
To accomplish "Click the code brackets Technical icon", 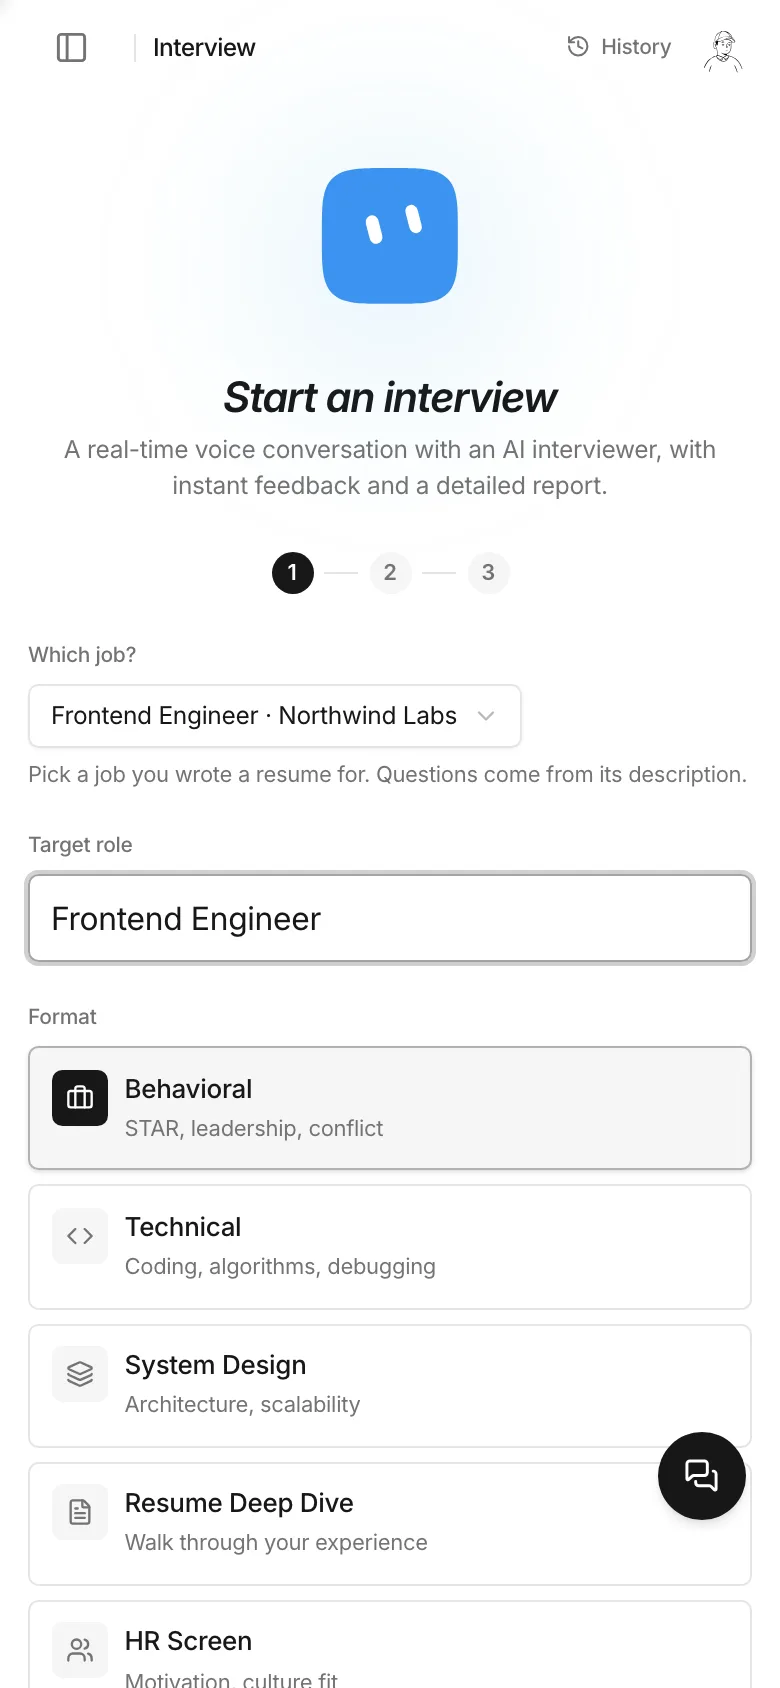I will click(80, 1236).
